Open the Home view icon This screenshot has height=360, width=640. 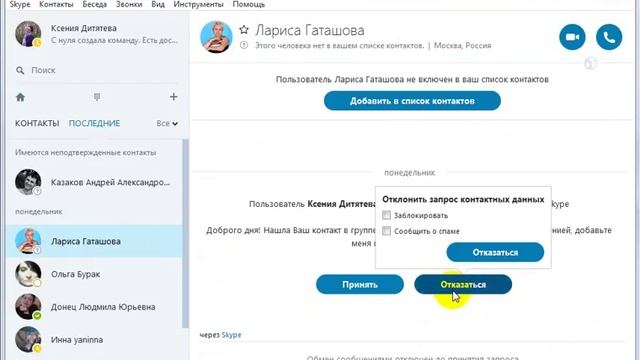click(20, 97)
